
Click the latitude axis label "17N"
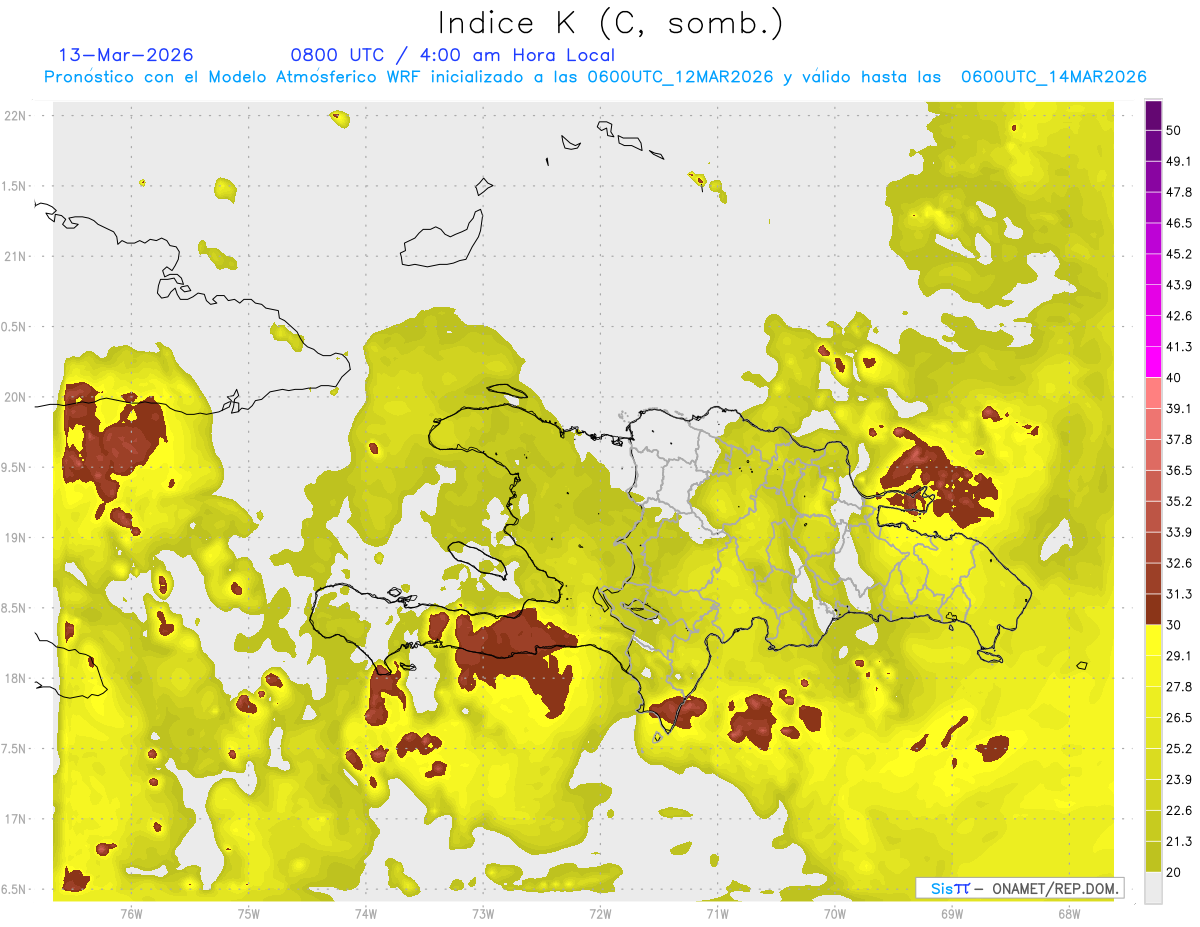coord(16,819)
